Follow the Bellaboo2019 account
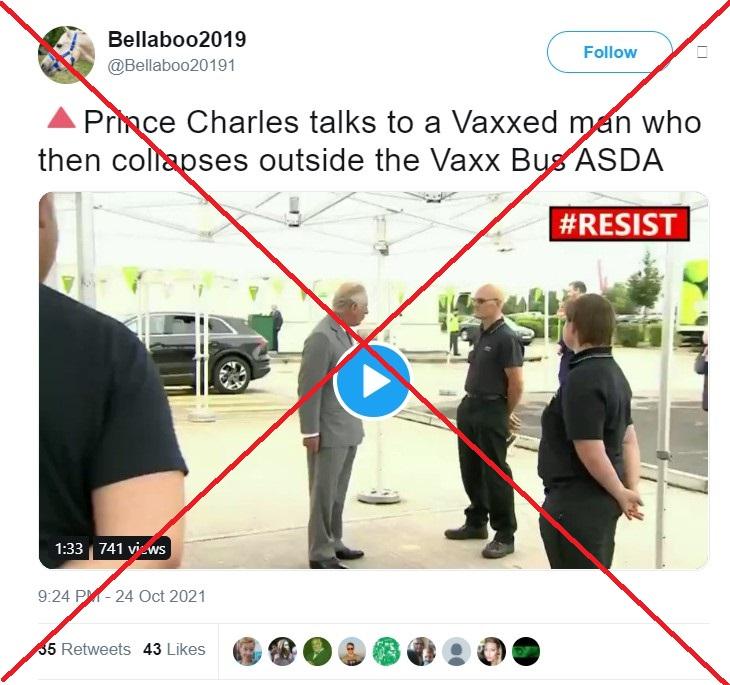 click(609, 52)
